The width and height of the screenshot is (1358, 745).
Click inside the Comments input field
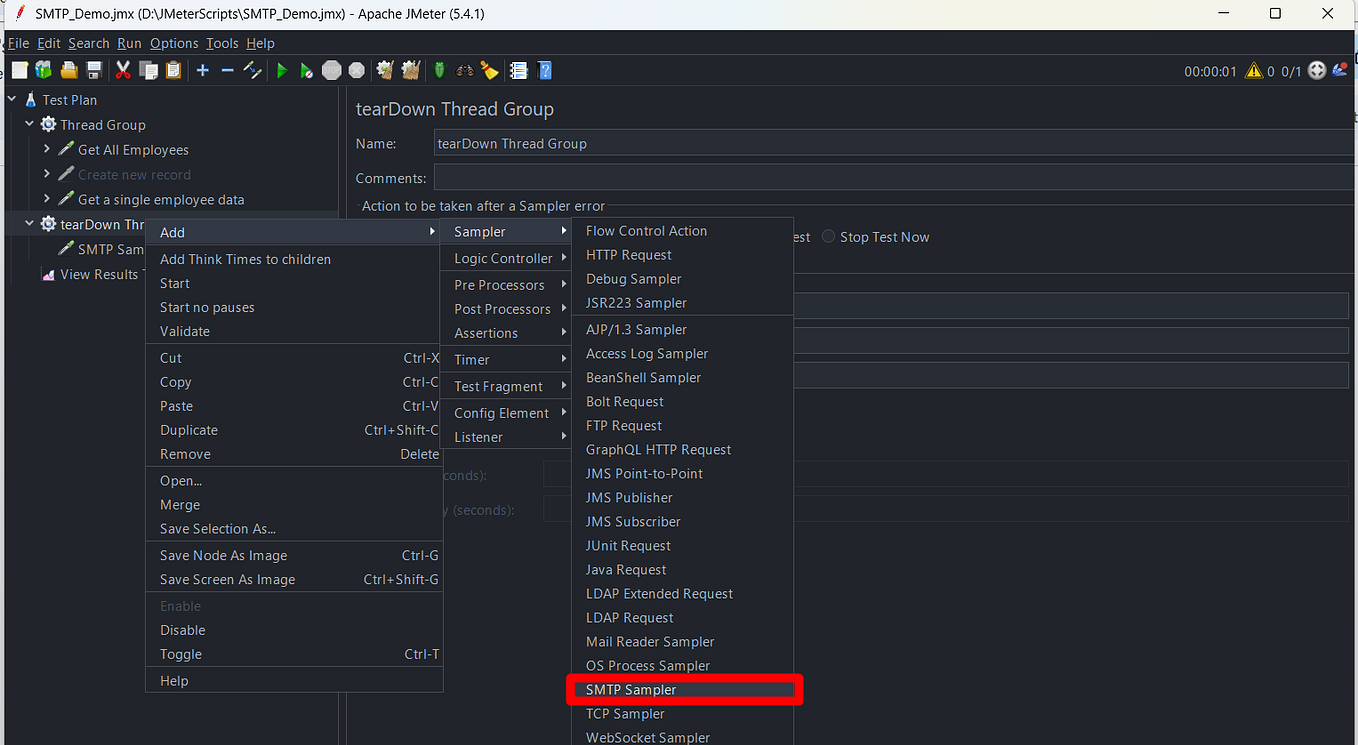[700, 177]
